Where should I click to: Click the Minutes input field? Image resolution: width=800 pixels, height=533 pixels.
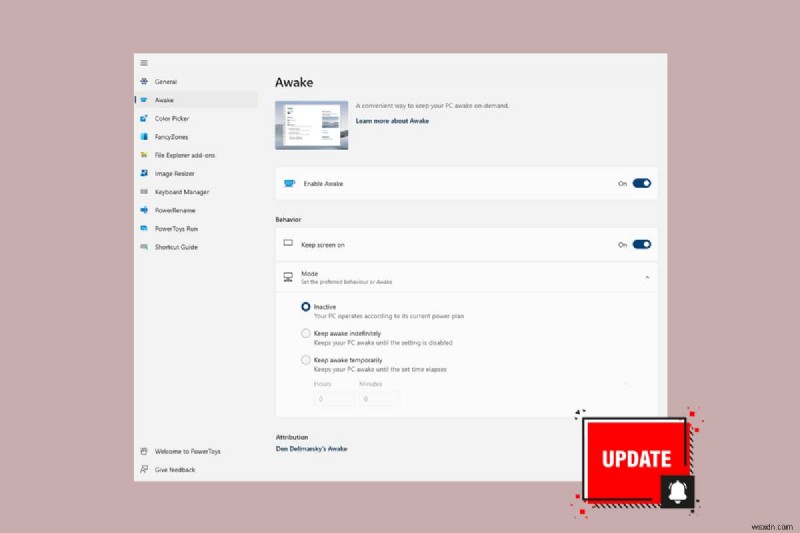point(379,399)
